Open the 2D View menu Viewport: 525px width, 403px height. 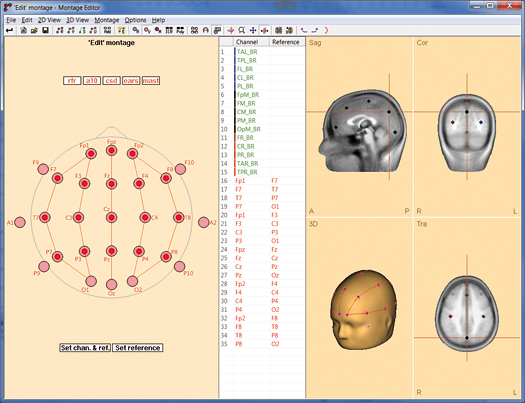[x=49, y=20]
